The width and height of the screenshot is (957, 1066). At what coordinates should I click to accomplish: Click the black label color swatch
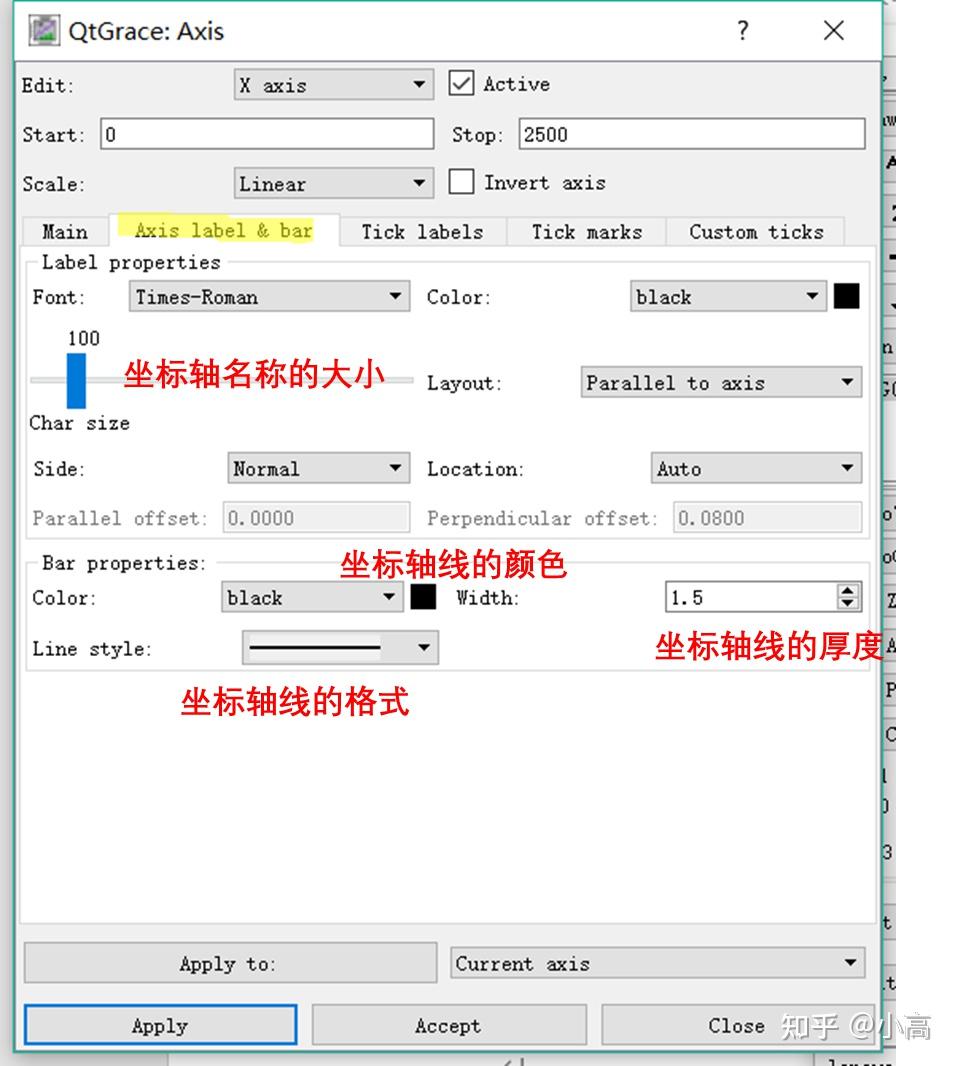847,295
